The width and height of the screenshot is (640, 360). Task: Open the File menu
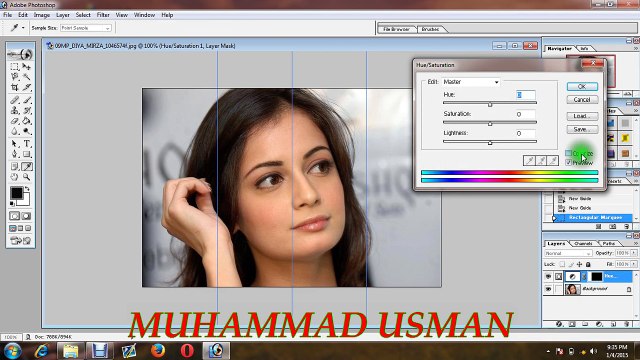(x=7, y=15)
